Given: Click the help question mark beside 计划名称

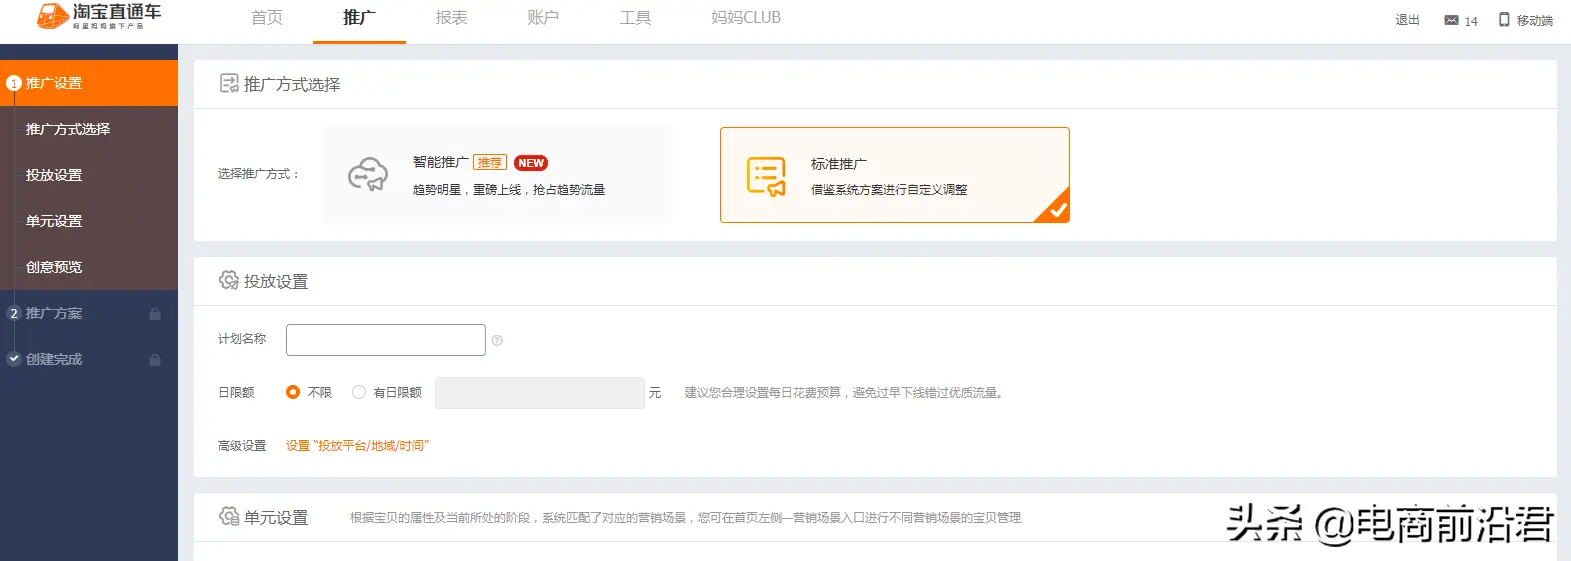Looking at the screenshot, I should pyautogui.click(x=497, y=341).
